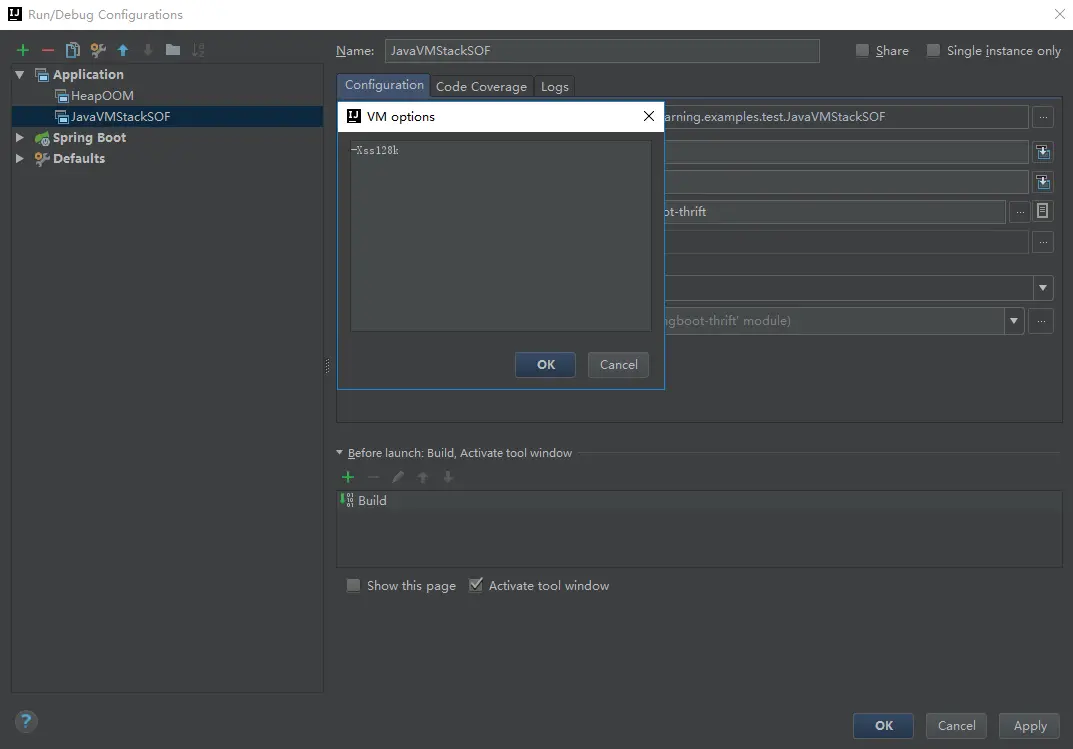
Task: Browse working directory ellipsis button
Action: coord(1020,212)
